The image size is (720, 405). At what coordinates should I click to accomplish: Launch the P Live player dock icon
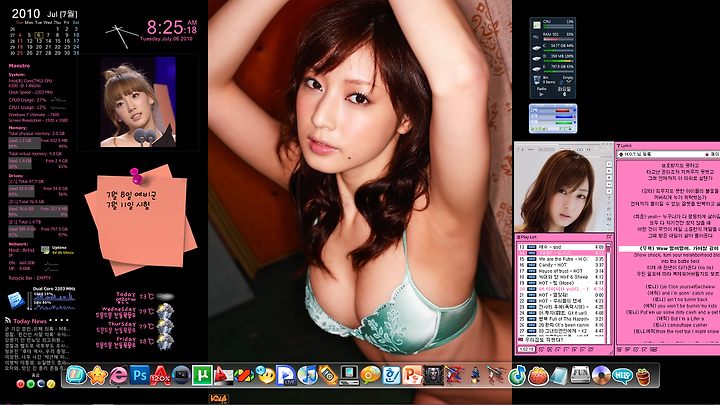click(286, 376)
